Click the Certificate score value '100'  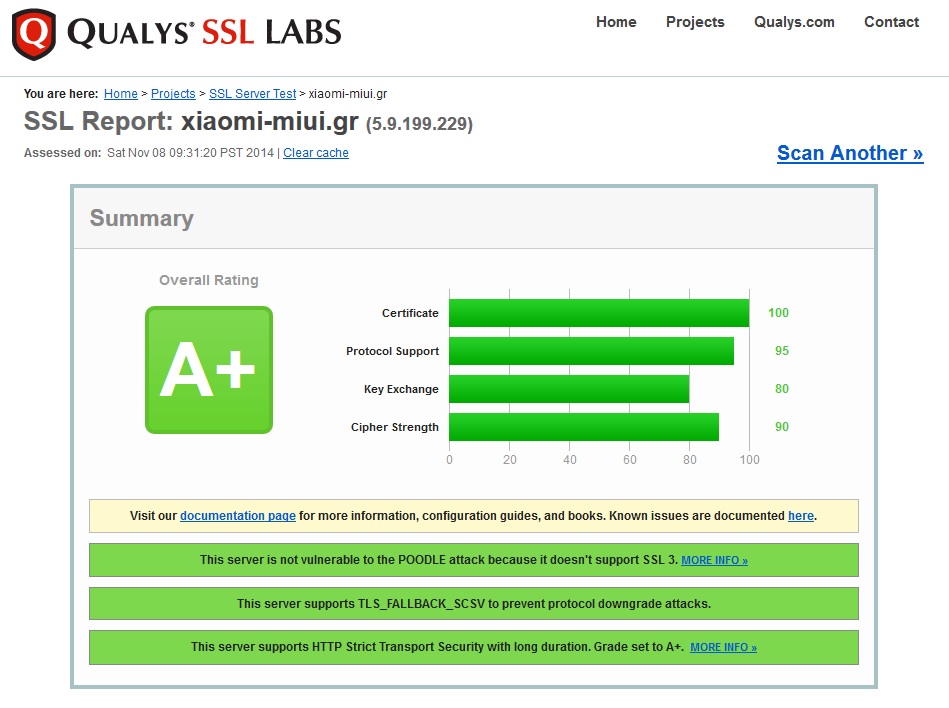tap(778, 313)
